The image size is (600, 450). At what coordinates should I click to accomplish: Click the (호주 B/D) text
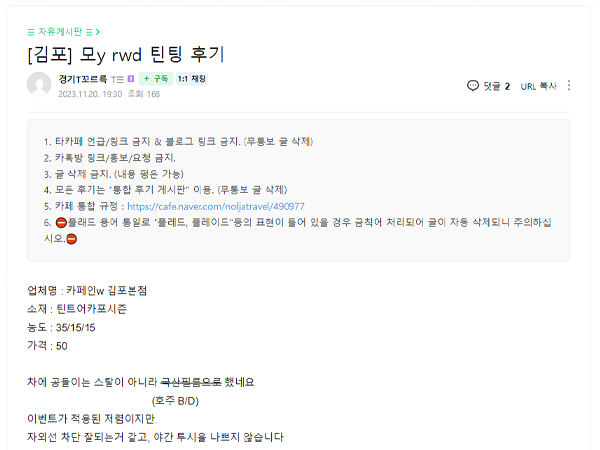[174, 400]
